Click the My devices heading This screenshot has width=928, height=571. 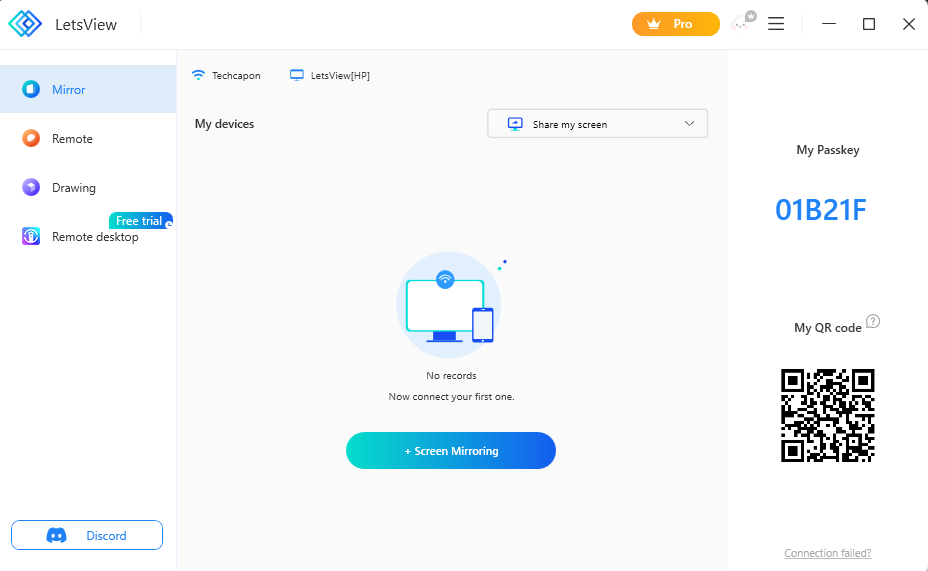click(x=224, y=124)
